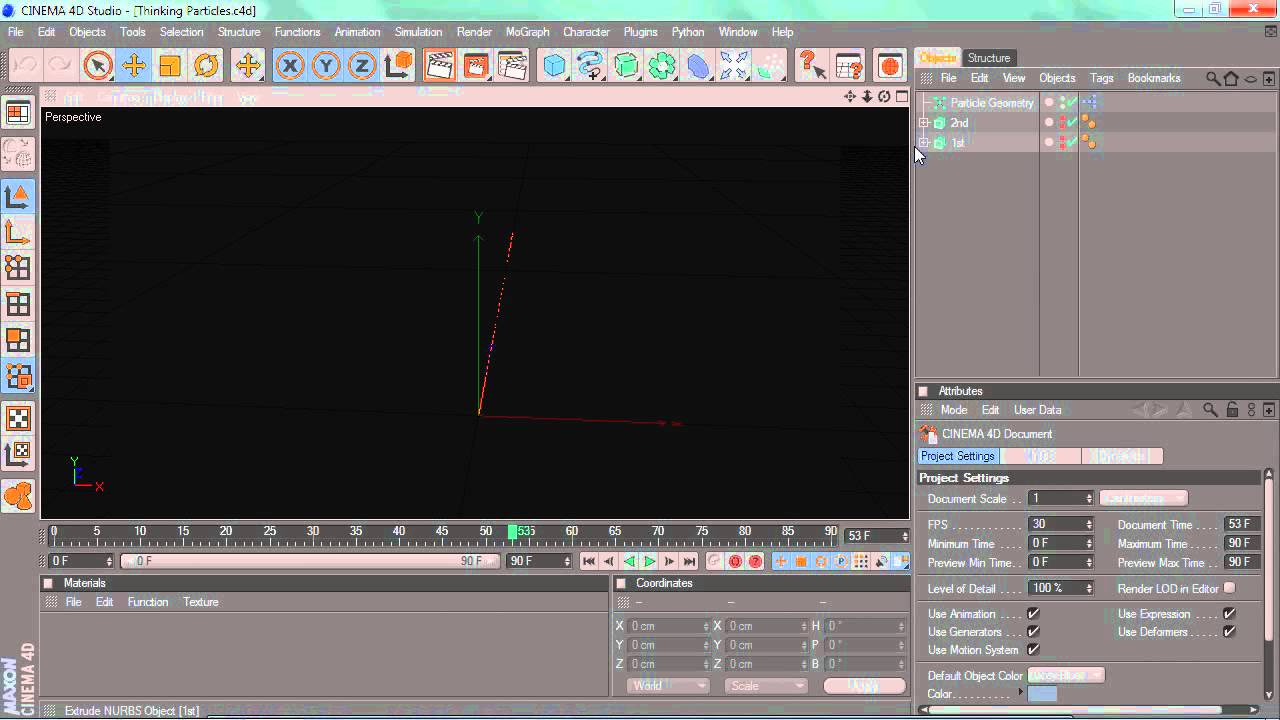Go to end of animation
Image resolution: width=1280 pixels, height=720 pixels.
point(689,562)
